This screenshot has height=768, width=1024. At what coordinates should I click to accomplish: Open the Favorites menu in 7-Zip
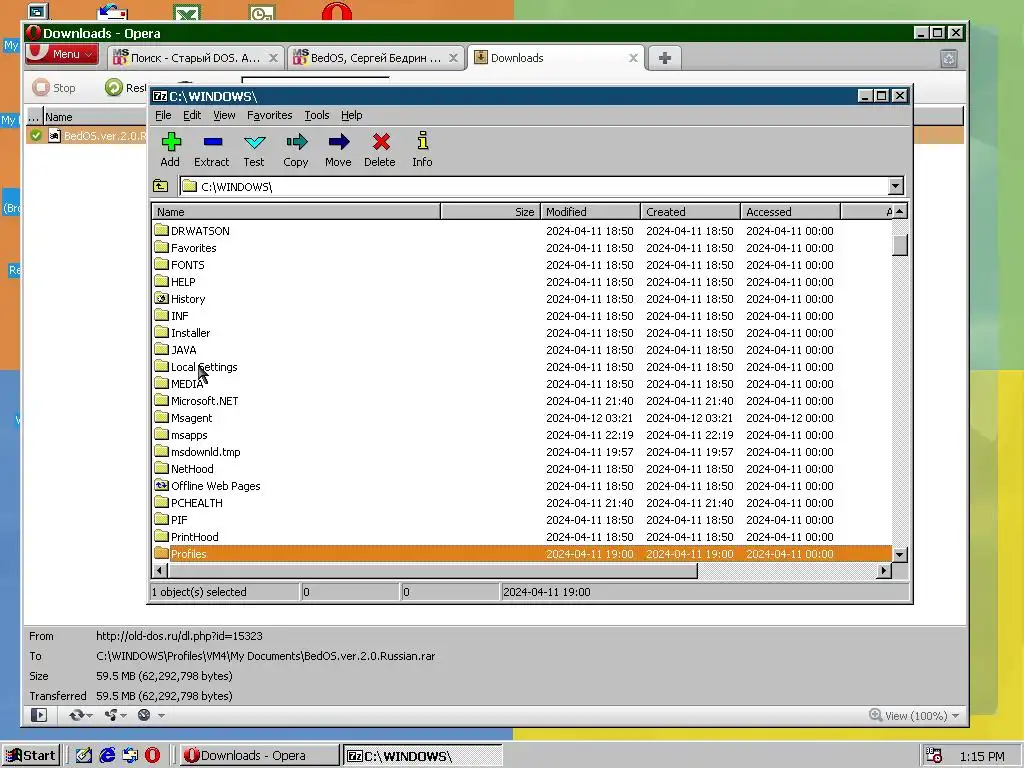click(270, 115)
